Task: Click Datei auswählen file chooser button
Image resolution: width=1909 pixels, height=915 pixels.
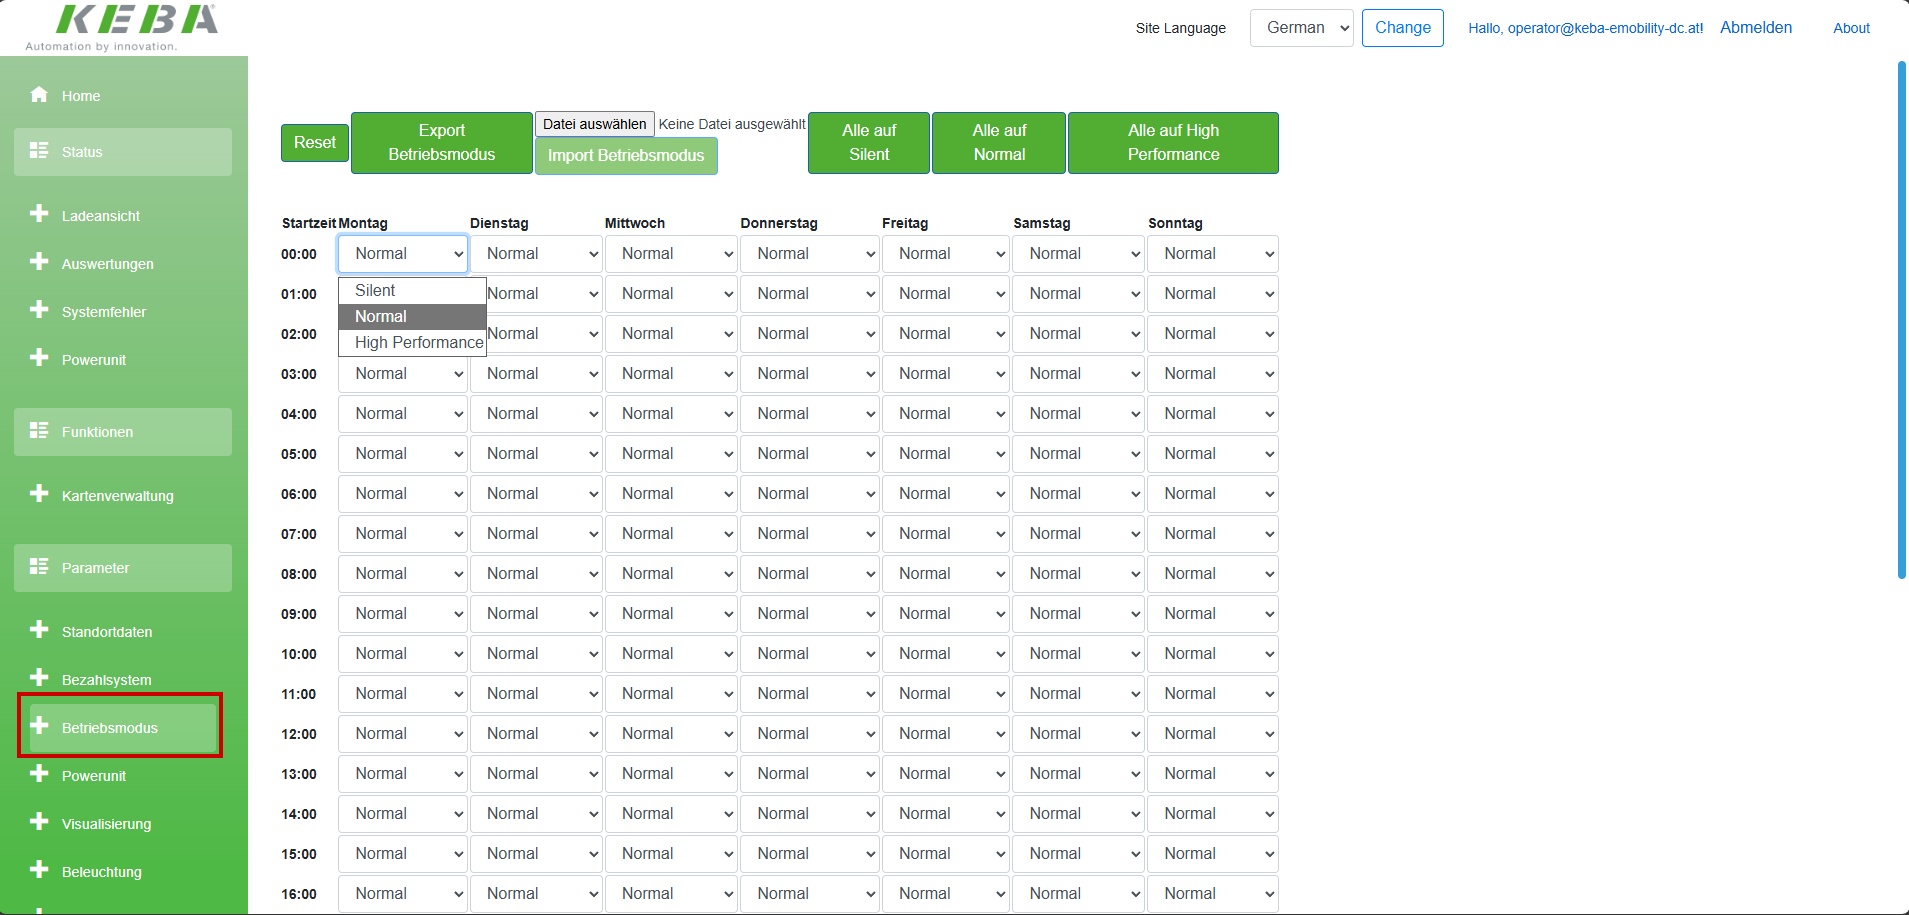Action: 595,124
